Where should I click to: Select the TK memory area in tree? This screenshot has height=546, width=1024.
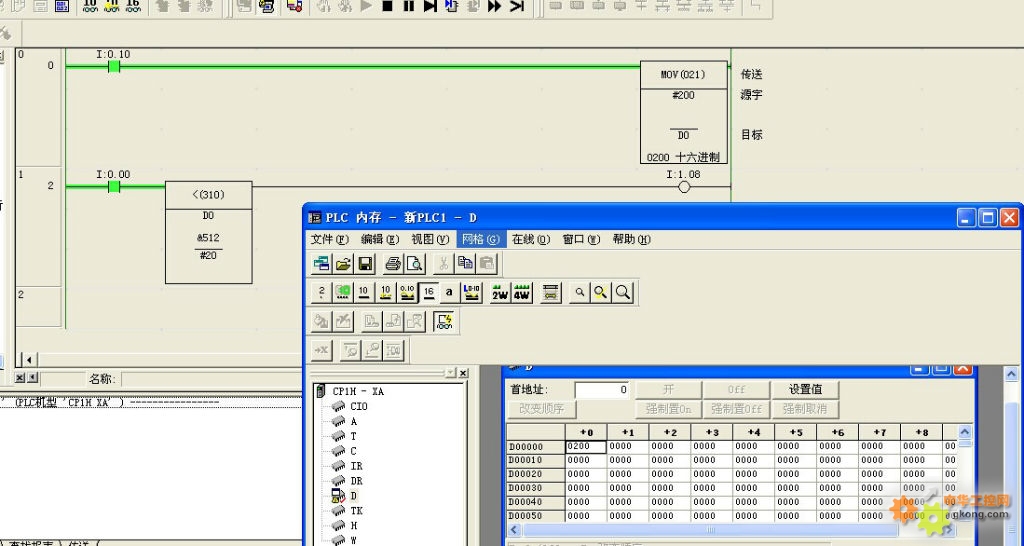[x=356, y=511]
